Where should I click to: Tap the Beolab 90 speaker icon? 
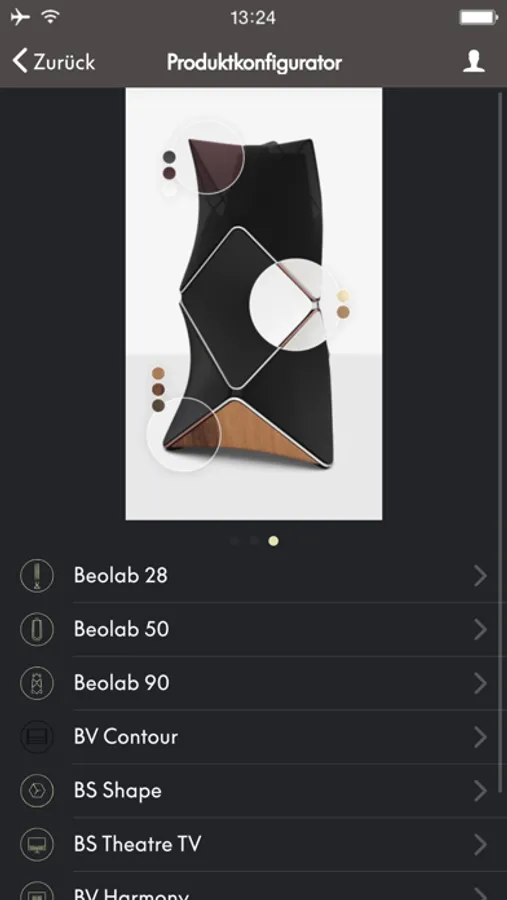tap(37, 683)
